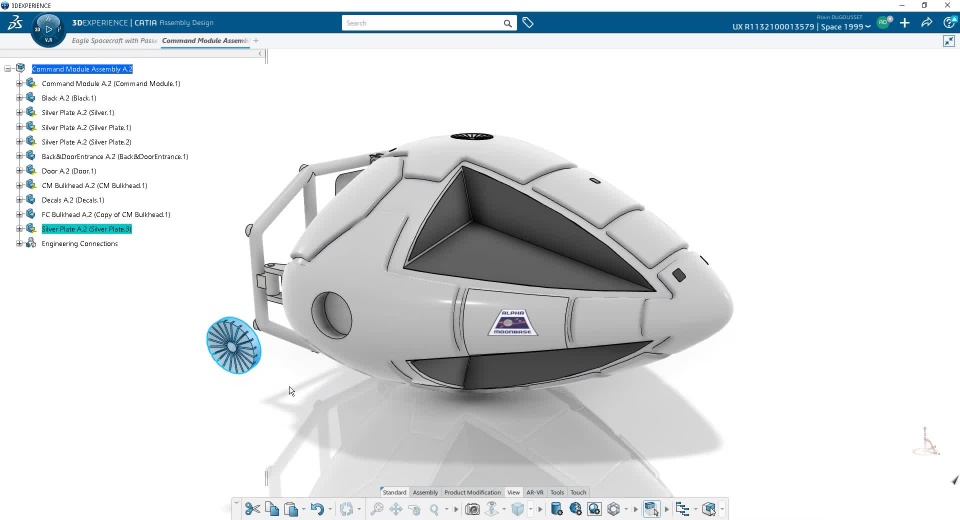This screenshot has height=520, width=960.
Task: Open the Paste options dropdown arrow
Action: tap(304, 509)
